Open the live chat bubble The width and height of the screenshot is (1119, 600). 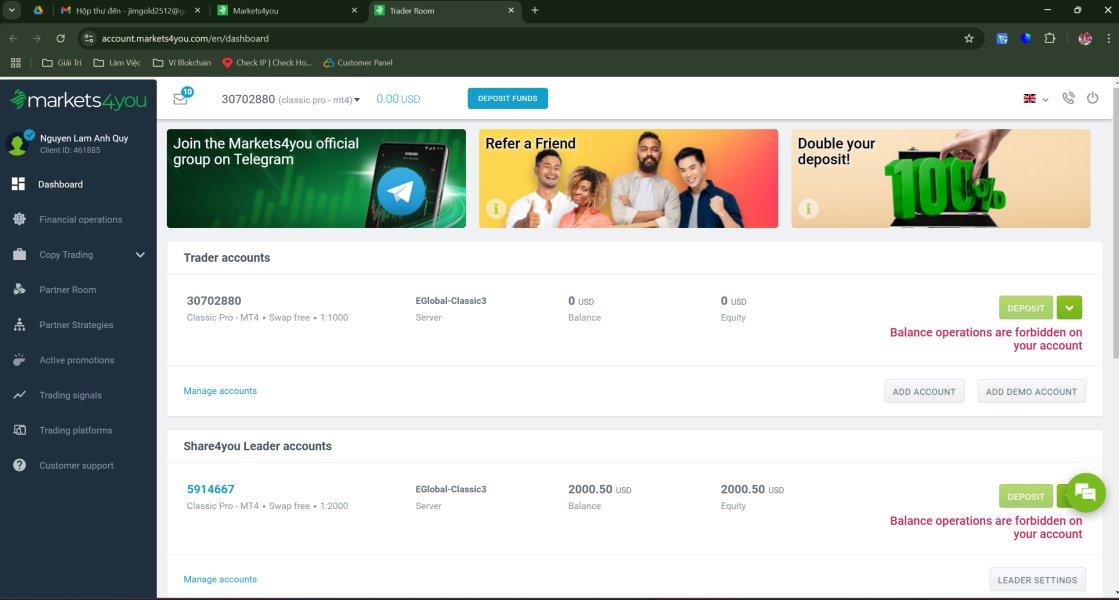[x=1085, y=492]
